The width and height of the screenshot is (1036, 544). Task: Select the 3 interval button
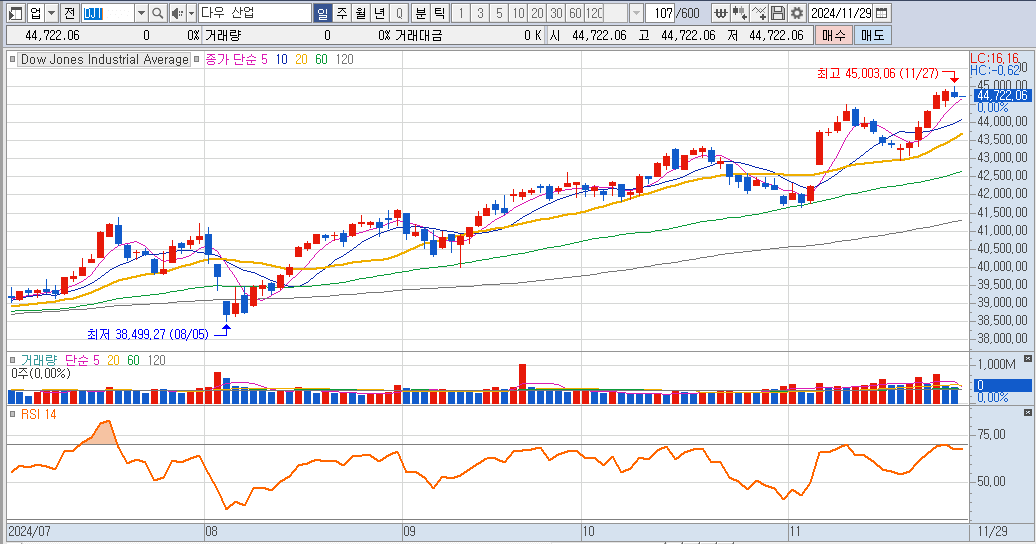(x=480, y=13)
